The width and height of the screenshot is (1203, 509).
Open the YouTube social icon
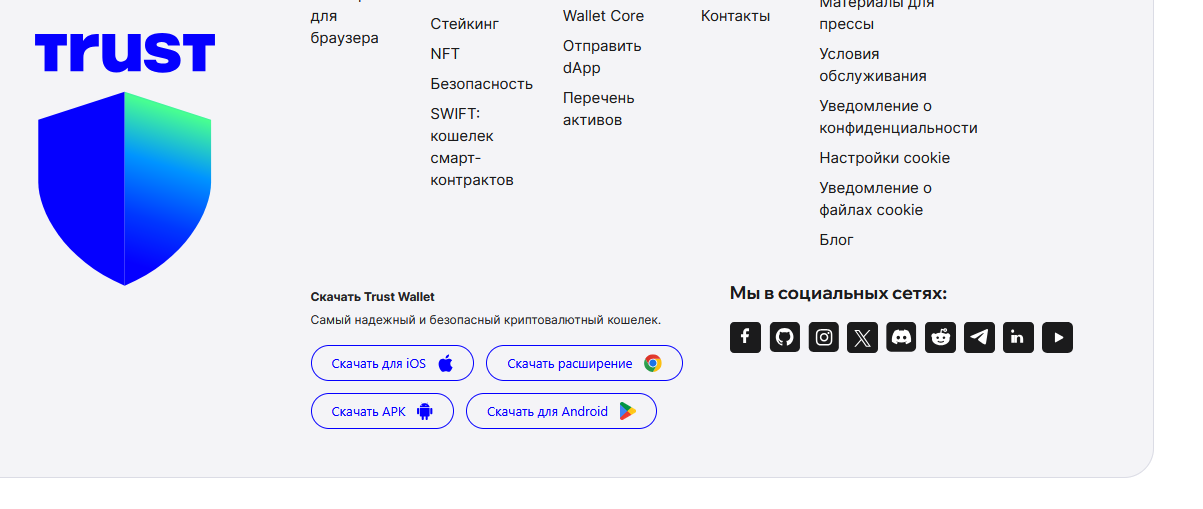coord(1058,338)
